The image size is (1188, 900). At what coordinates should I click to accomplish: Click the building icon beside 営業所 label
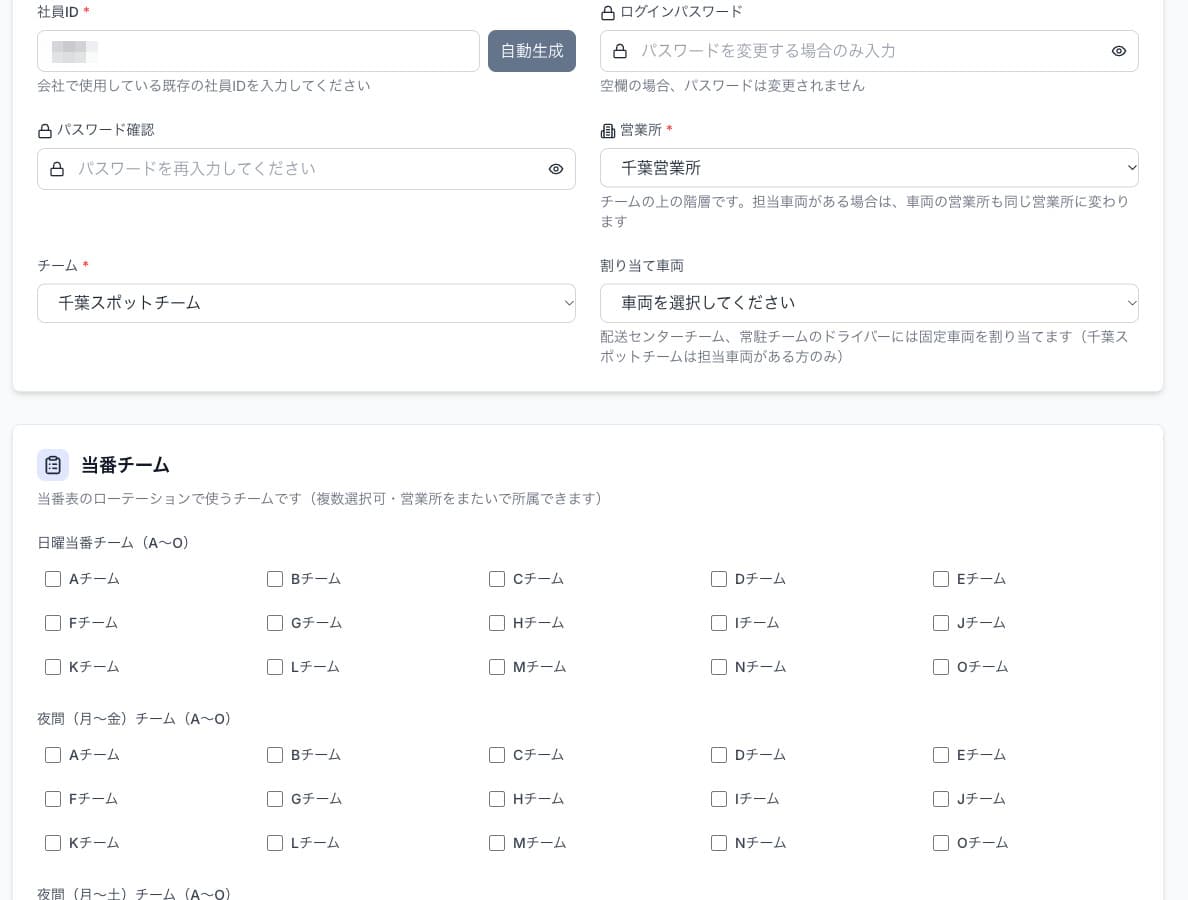tap(608, 131)
